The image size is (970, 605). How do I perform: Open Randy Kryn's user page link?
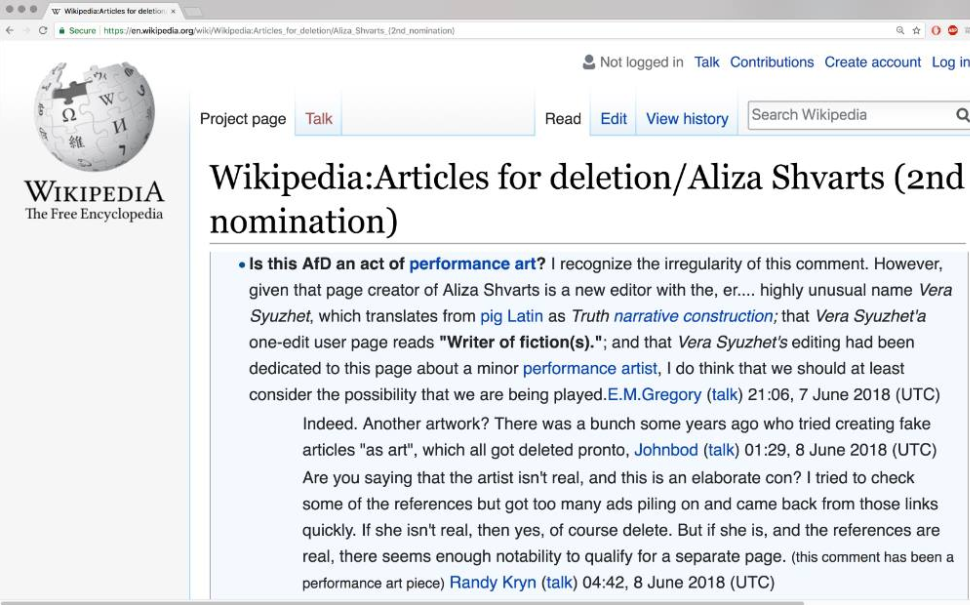pos(492,583)
